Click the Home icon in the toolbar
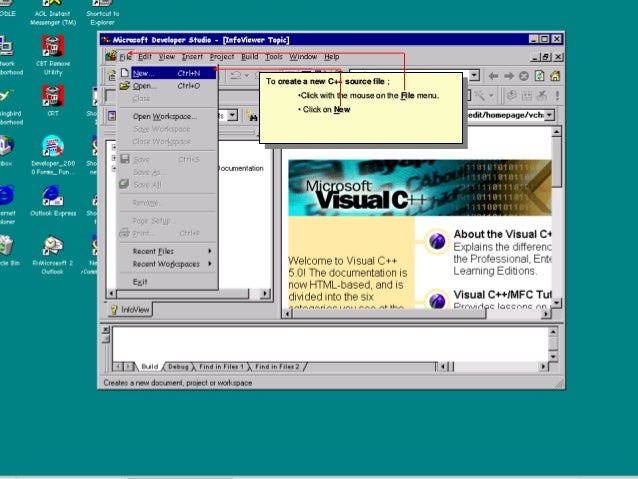 click(555, 76)
